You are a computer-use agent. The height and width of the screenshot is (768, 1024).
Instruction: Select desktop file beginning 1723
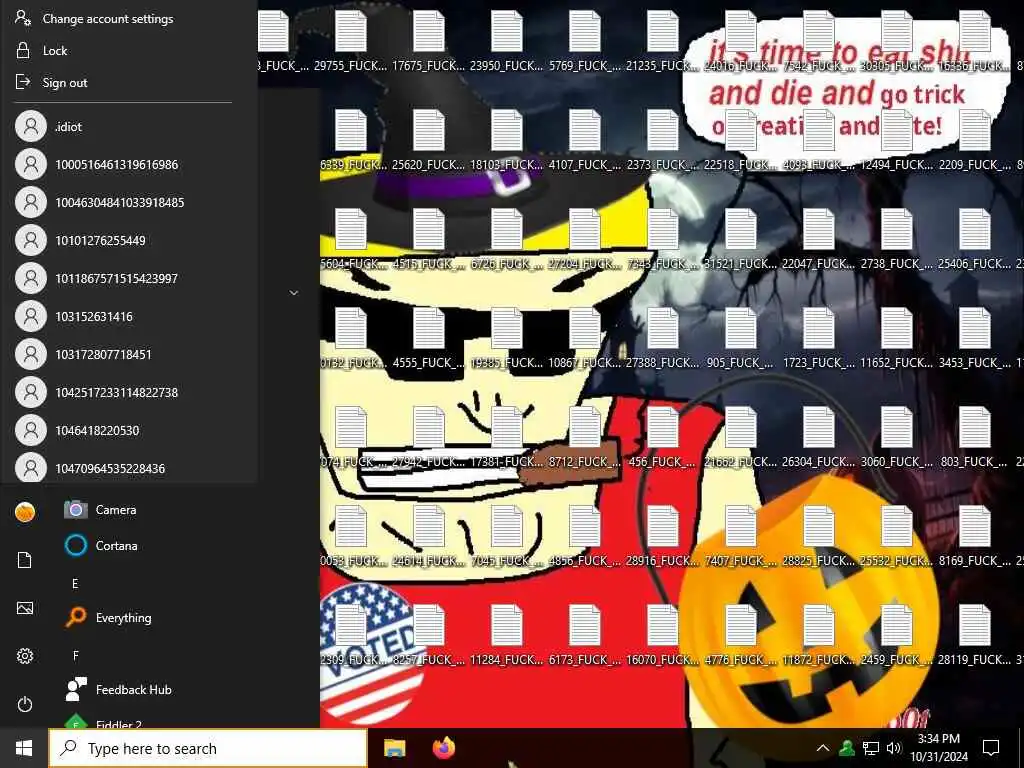click(818, 338)
